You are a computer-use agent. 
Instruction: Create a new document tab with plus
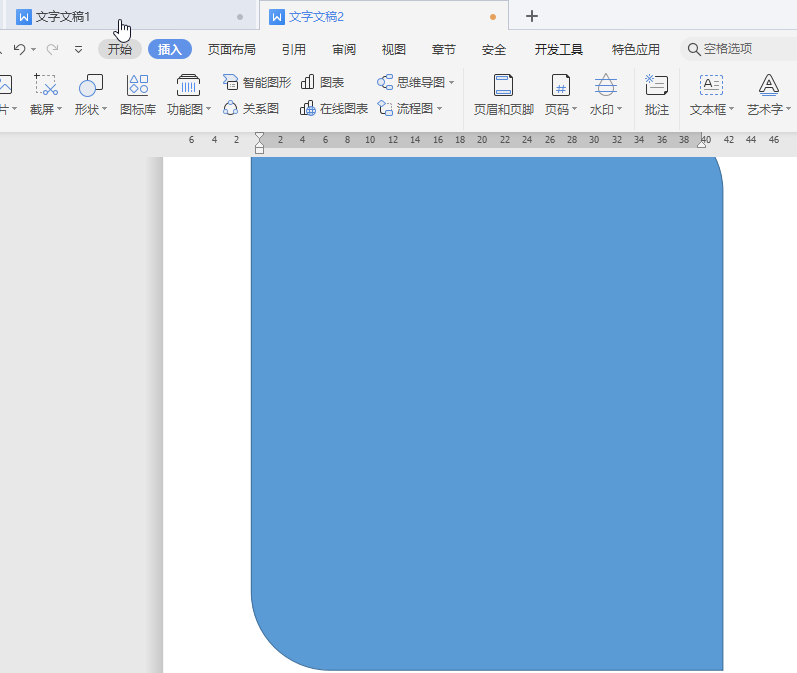(532, 16)
